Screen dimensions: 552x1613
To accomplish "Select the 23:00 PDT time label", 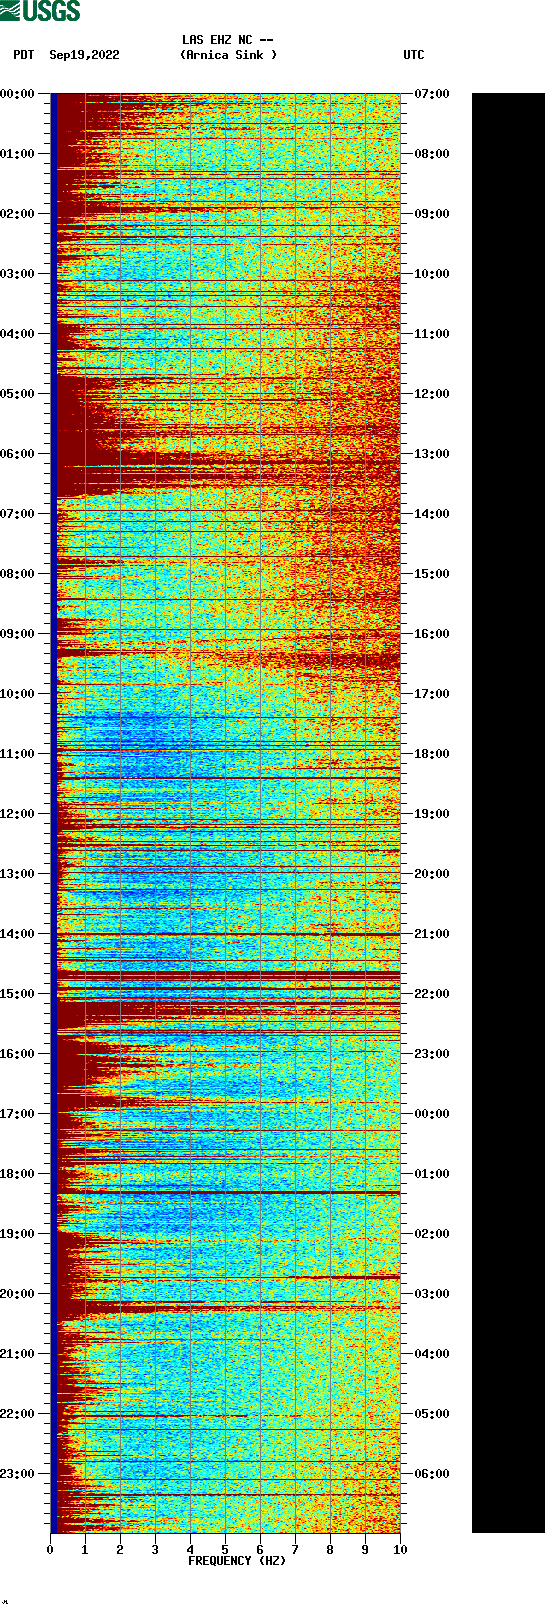I will pyautogui.click(x=17, y=1474).
